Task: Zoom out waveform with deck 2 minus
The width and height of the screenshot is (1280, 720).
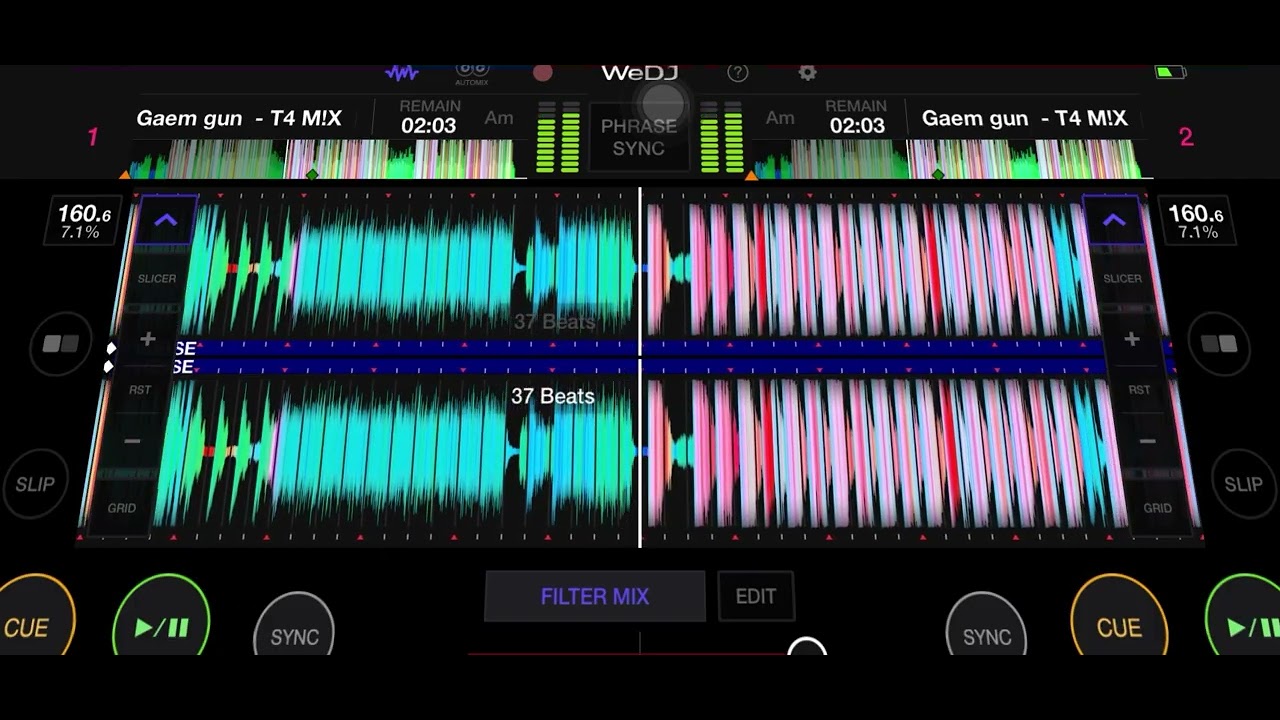Action: 1147,441
